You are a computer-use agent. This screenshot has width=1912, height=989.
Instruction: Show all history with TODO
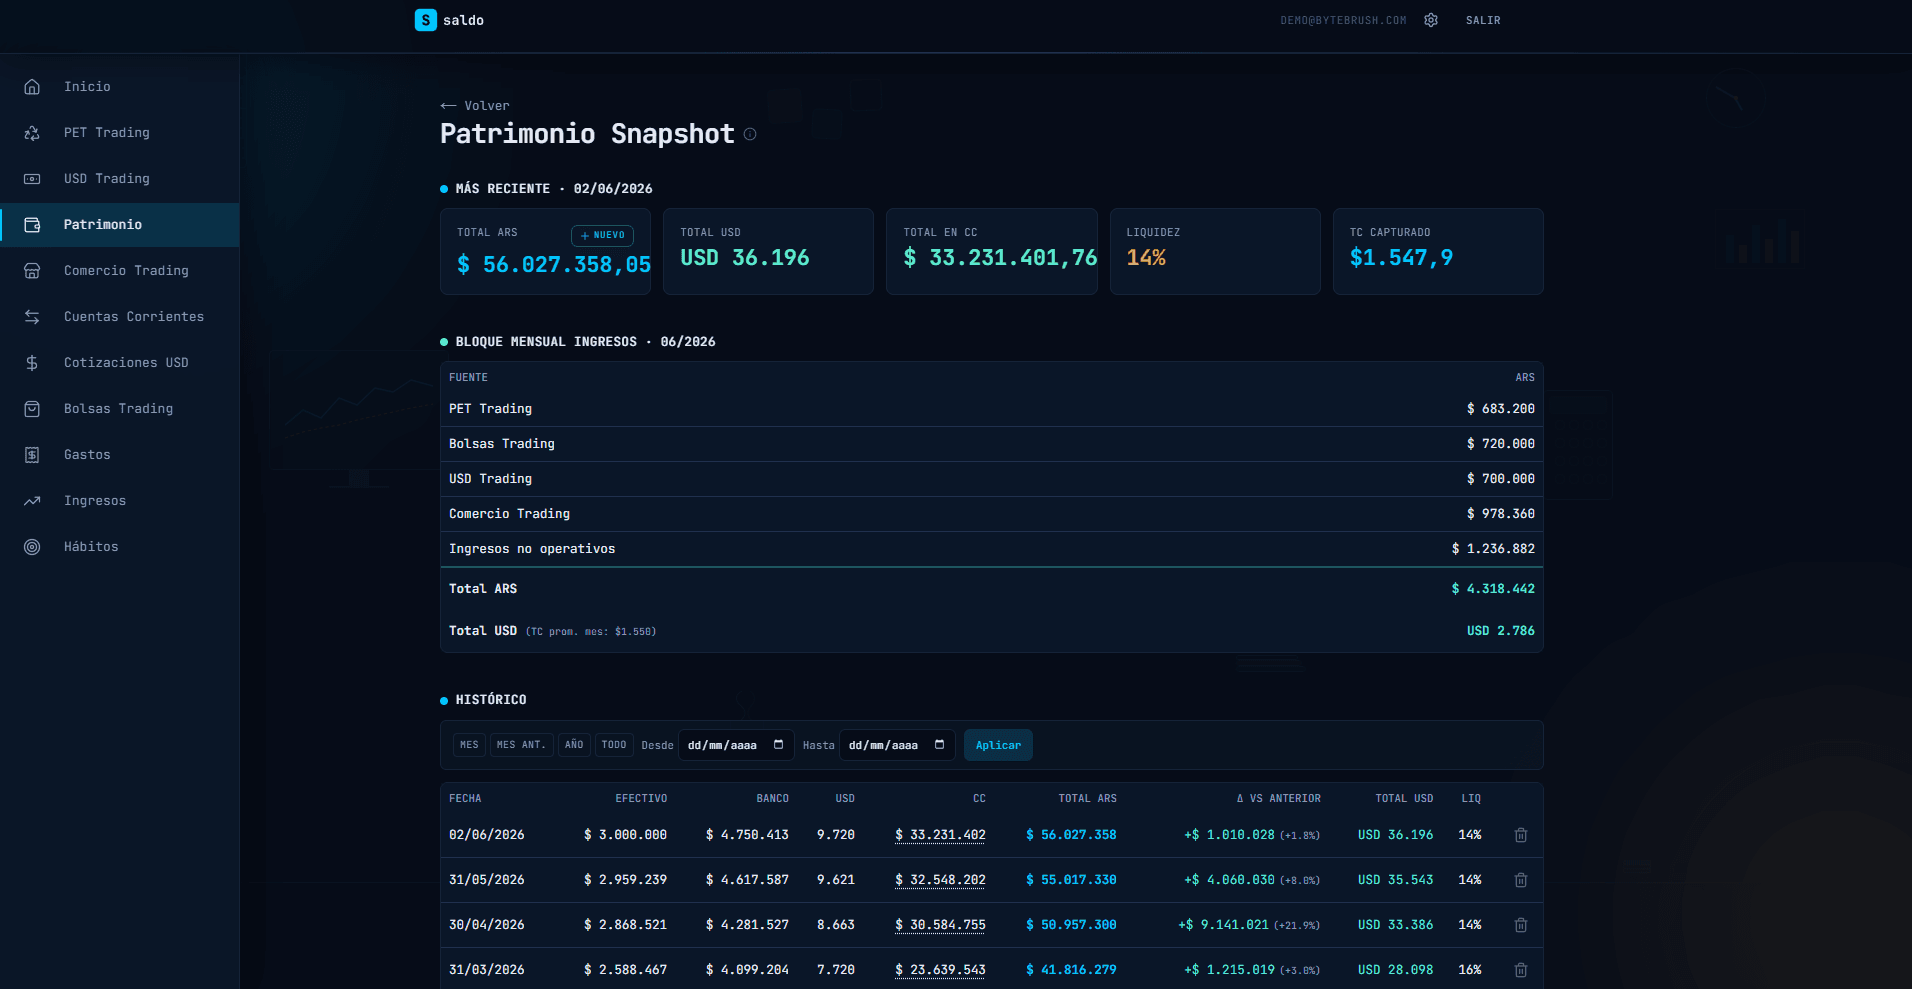coord(614,745)
